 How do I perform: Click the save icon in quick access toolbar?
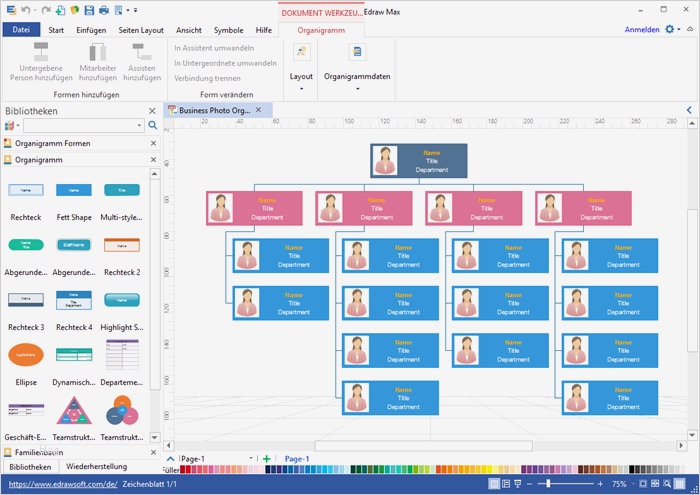pyautogui.click(x=89, y=10)
